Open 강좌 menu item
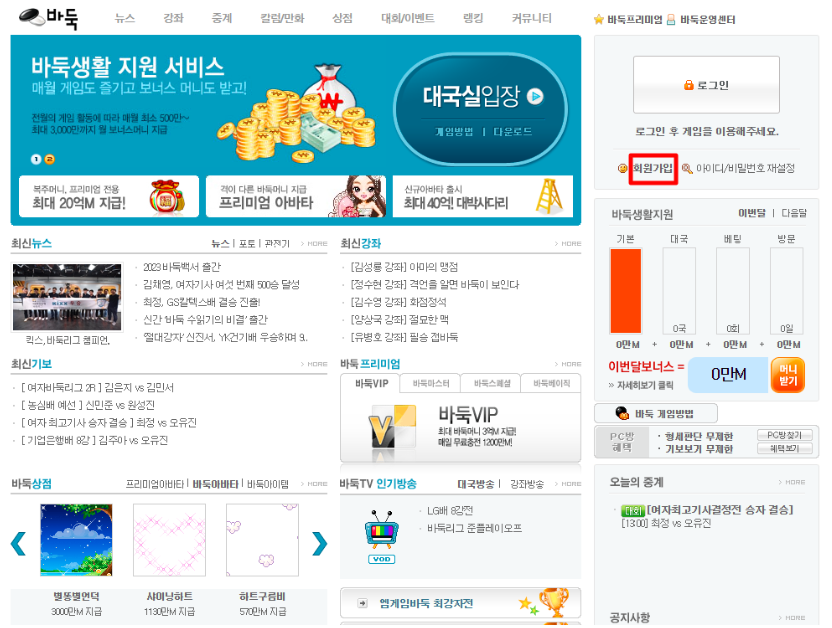 [174, 18]
